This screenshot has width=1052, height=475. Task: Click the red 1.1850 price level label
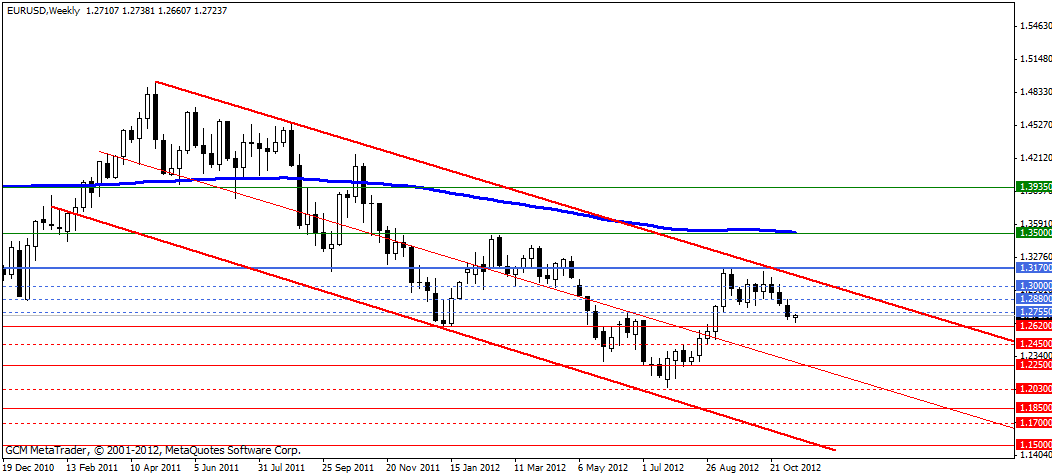pos(1035,407)
